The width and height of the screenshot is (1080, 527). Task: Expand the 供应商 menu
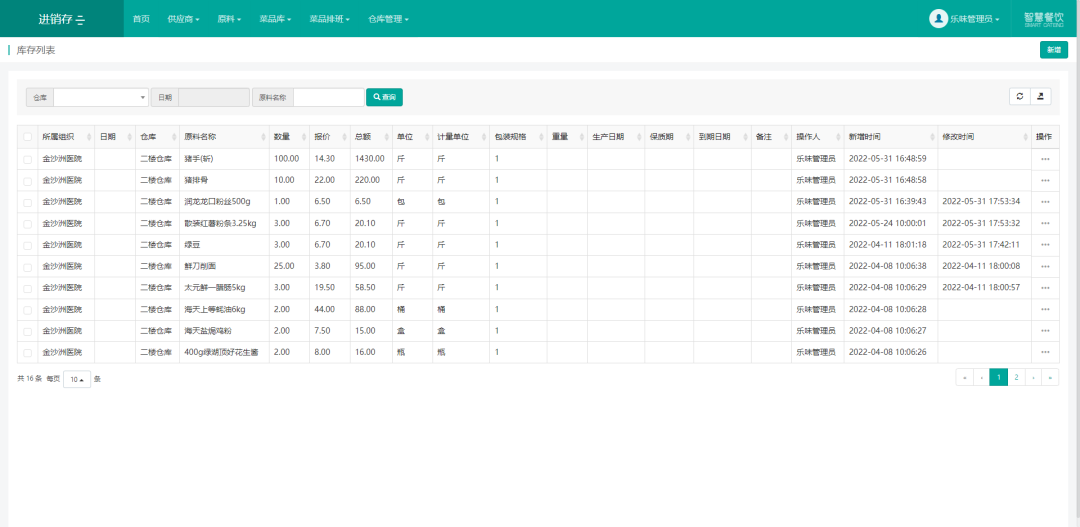tap(183, 19)
